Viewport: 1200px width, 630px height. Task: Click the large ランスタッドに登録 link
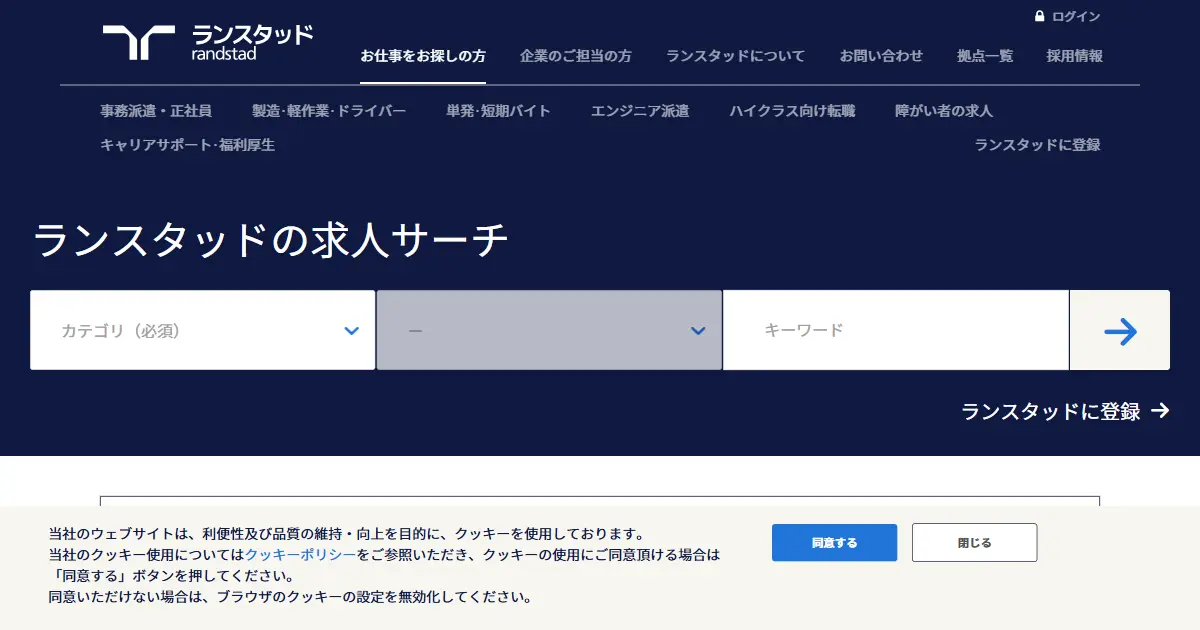point(1051,411)
